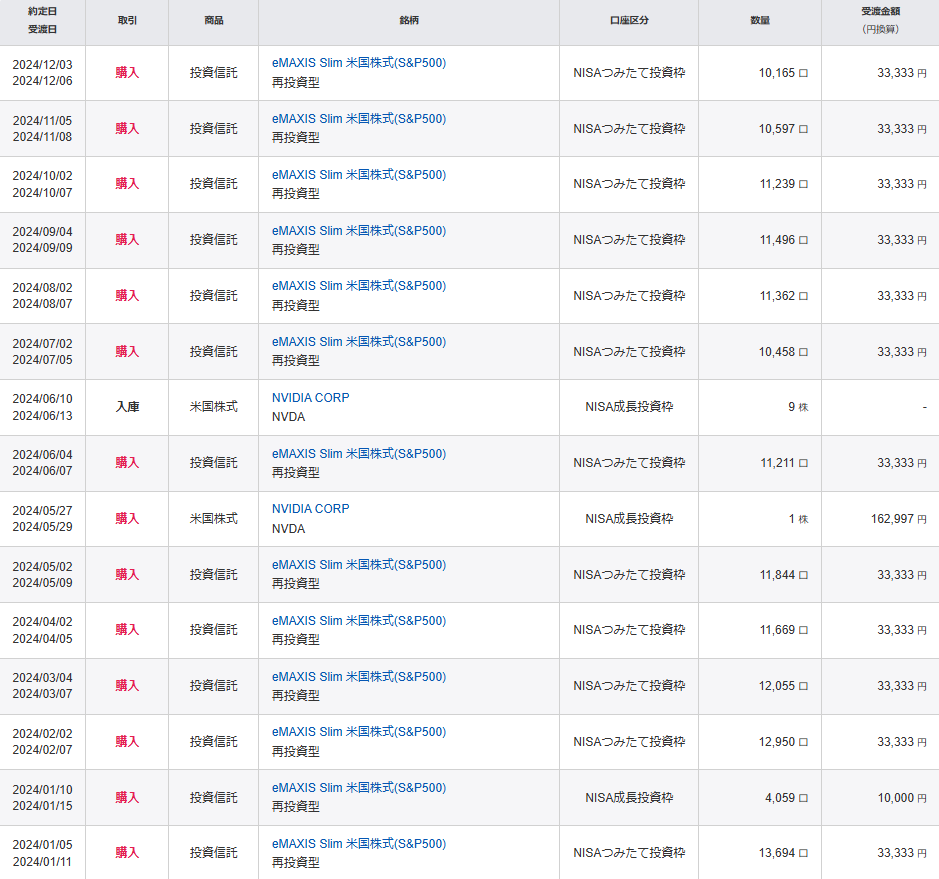Click eMAXIS Slim link dated 2024/10/02
939x879 pixels.
point(358,175)
